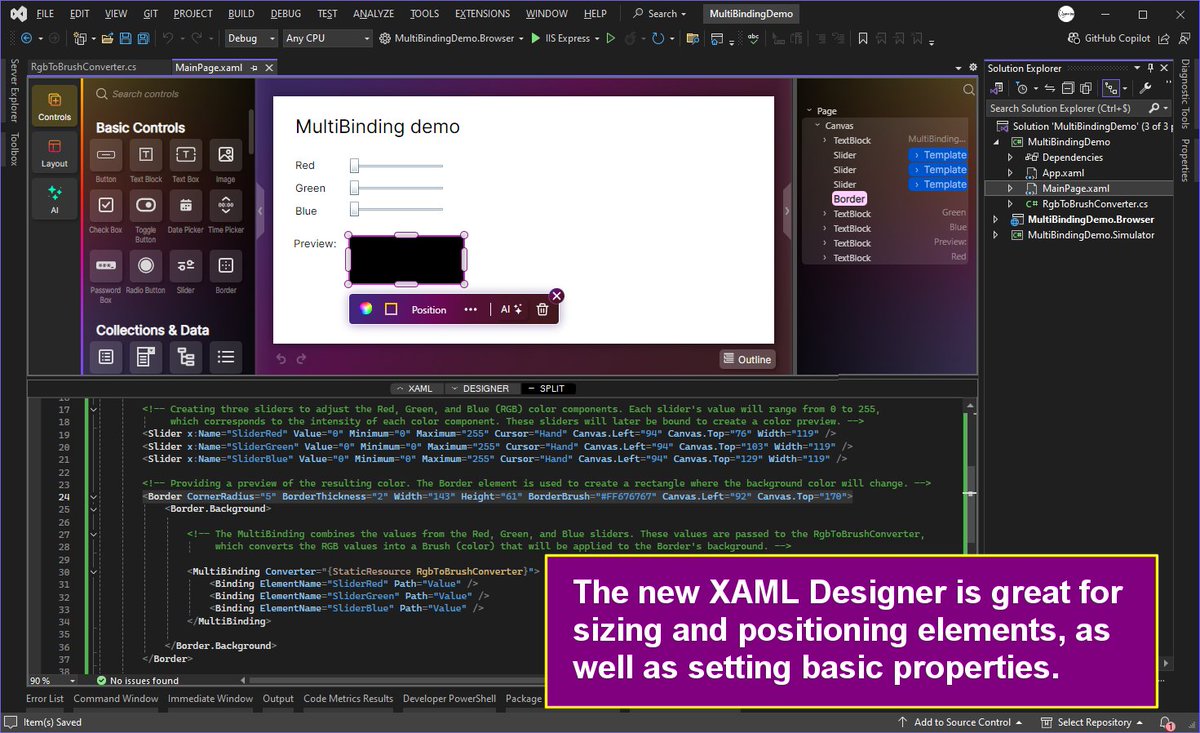Open the Error List tab
The height and width of the screenshot is (733, 1200).
coord(45,699)
